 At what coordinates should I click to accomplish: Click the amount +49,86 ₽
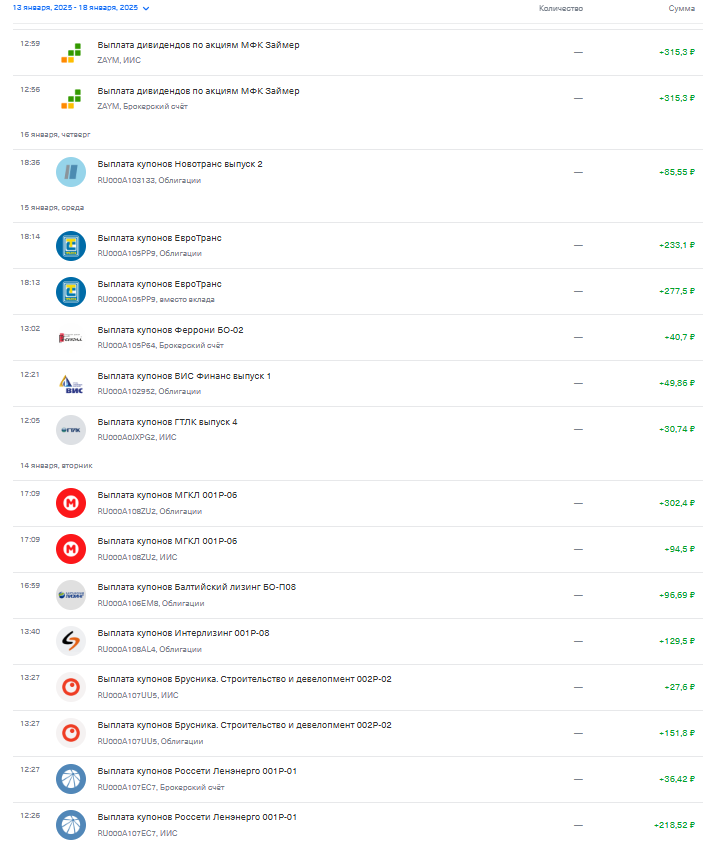677,383
